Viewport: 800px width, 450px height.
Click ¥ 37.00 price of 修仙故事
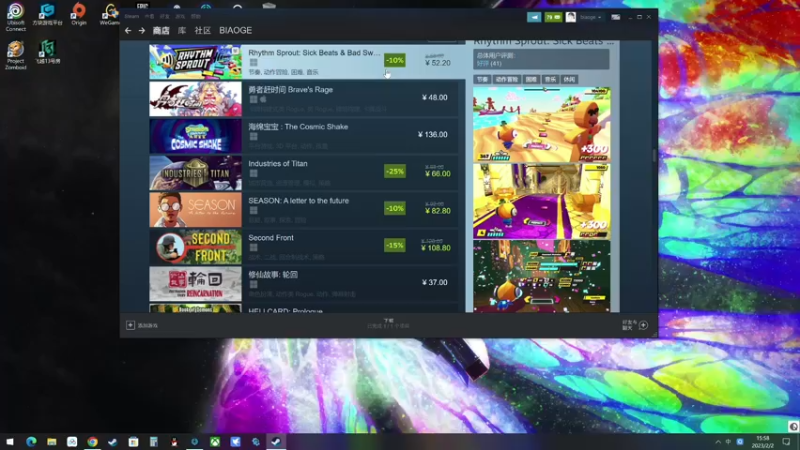point(435,282)
